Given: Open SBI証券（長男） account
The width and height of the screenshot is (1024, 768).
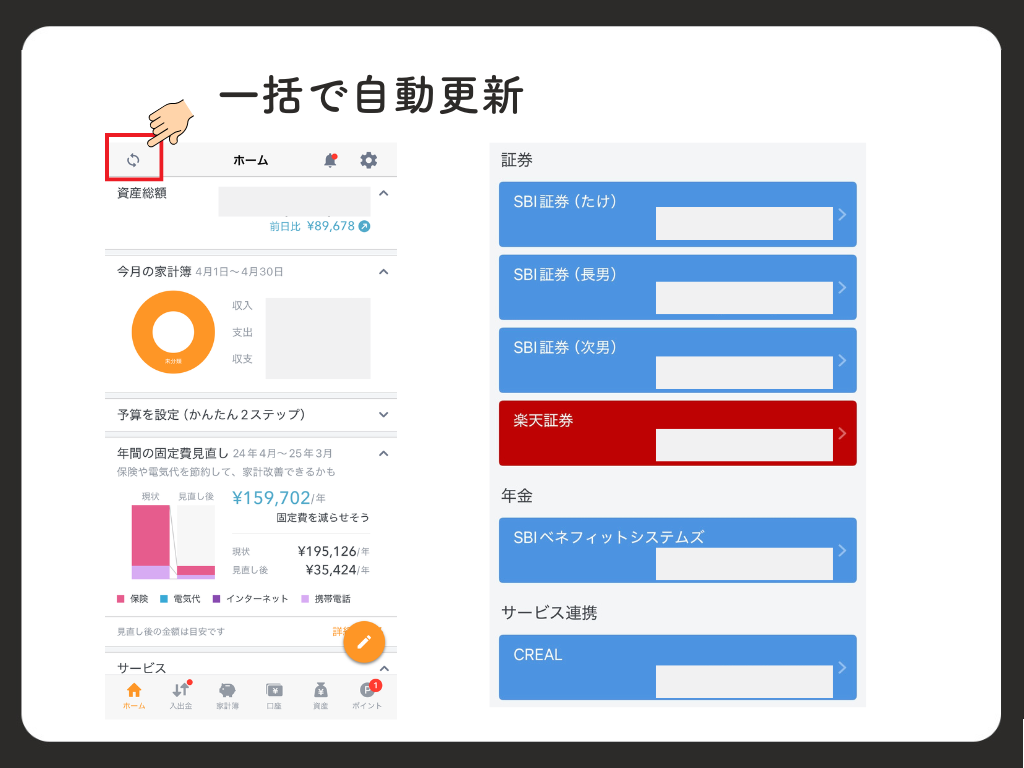Looking at the screenshot, I should click(678, 287).
